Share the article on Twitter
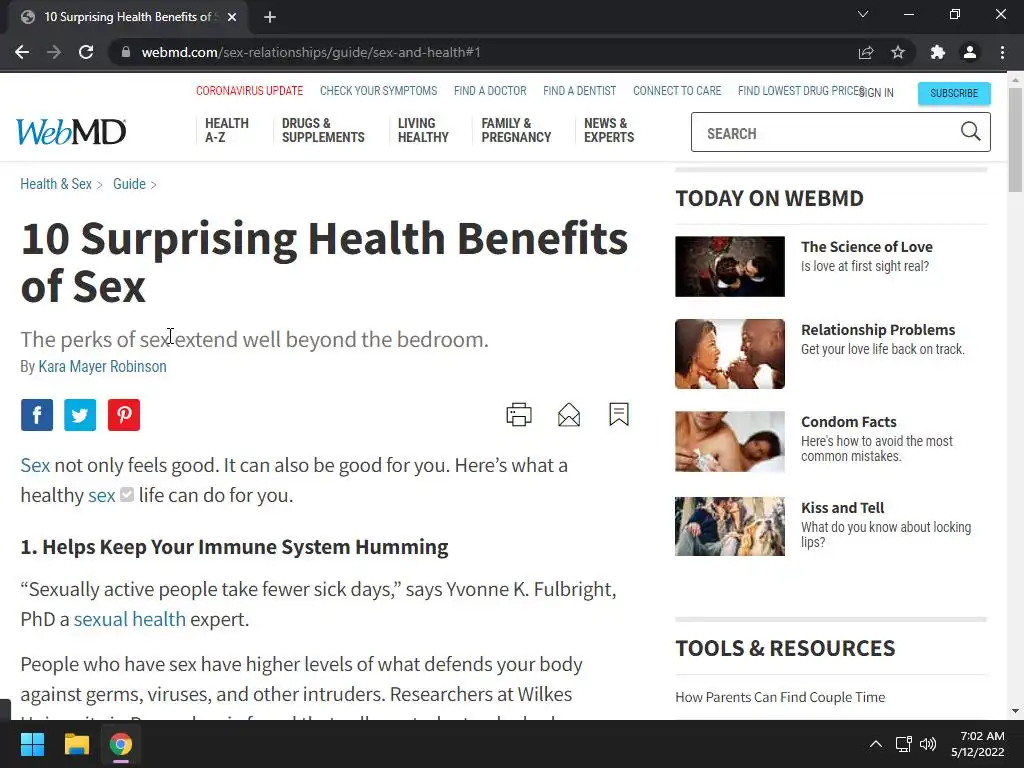The image size is (1024, 768). pyautogui.click(x=80, y=415)
